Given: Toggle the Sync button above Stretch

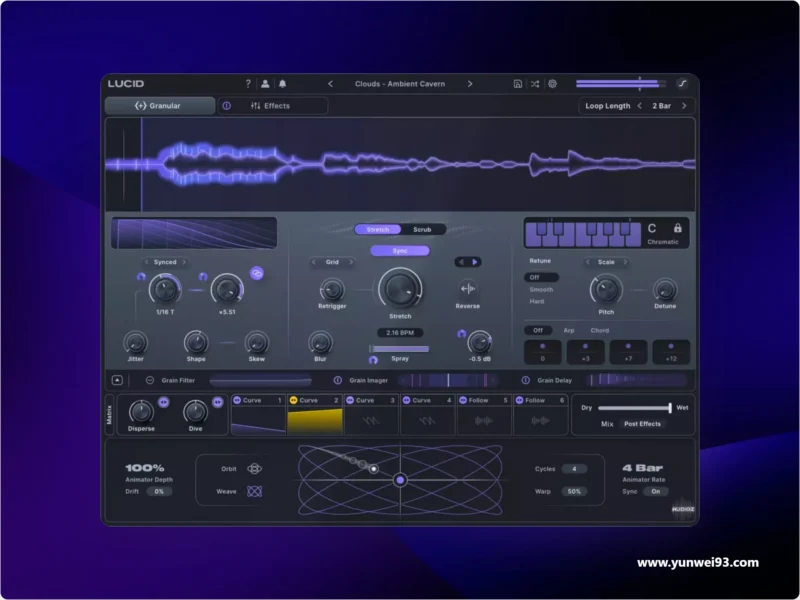Looking at the screenshot, I should coord(400,251).
